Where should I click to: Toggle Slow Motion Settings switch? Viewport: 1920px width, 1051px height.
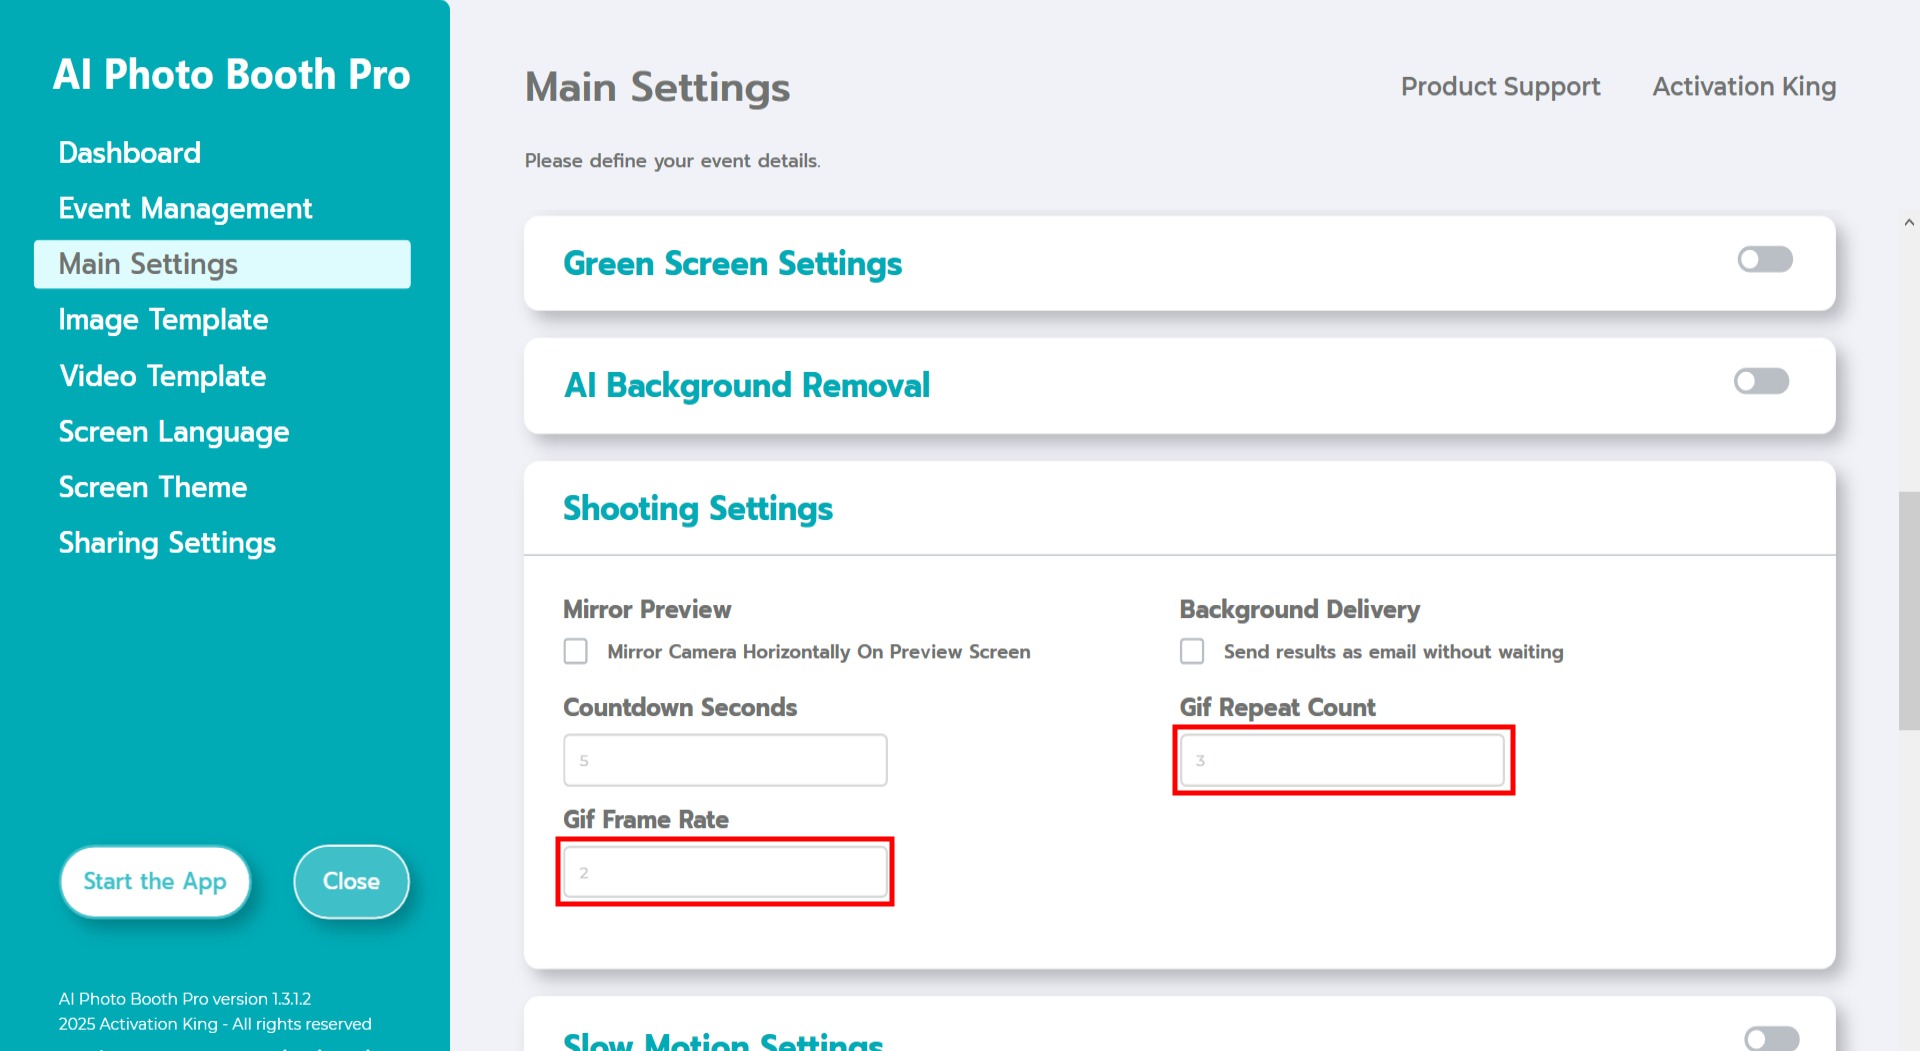click(1770, 1039)
